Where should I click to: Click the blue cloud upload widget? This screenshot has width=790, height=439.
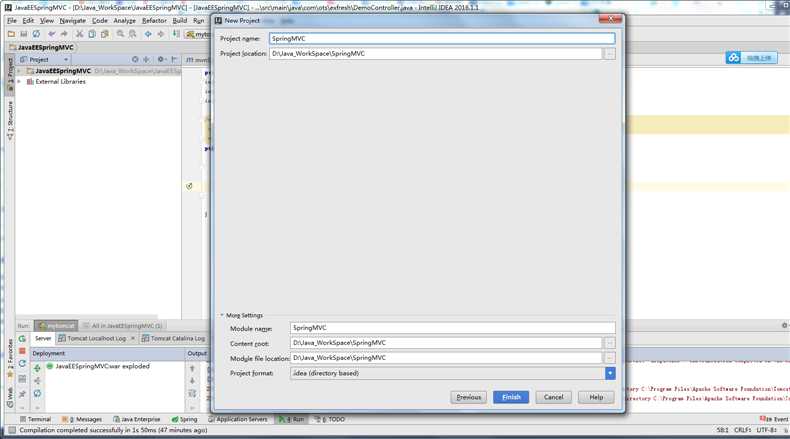click(x=751, y=58)
